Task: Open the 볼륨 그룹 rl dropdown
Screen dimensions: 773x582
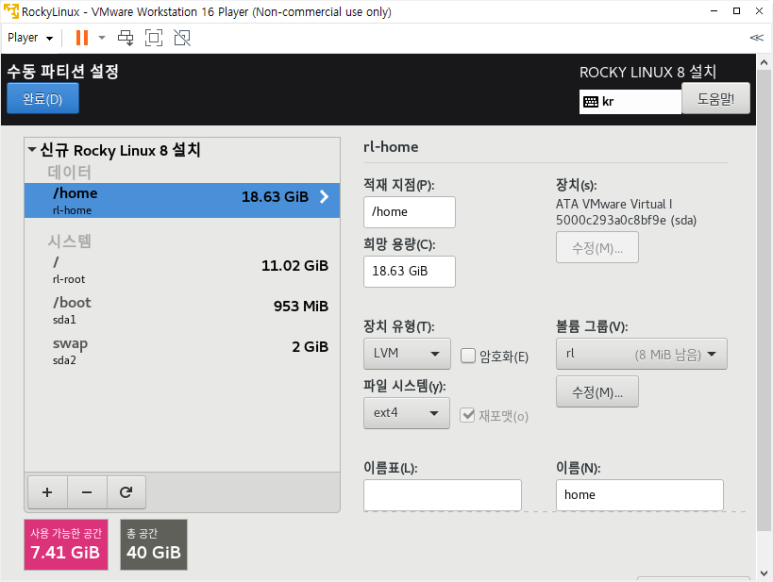Action: 641,354
